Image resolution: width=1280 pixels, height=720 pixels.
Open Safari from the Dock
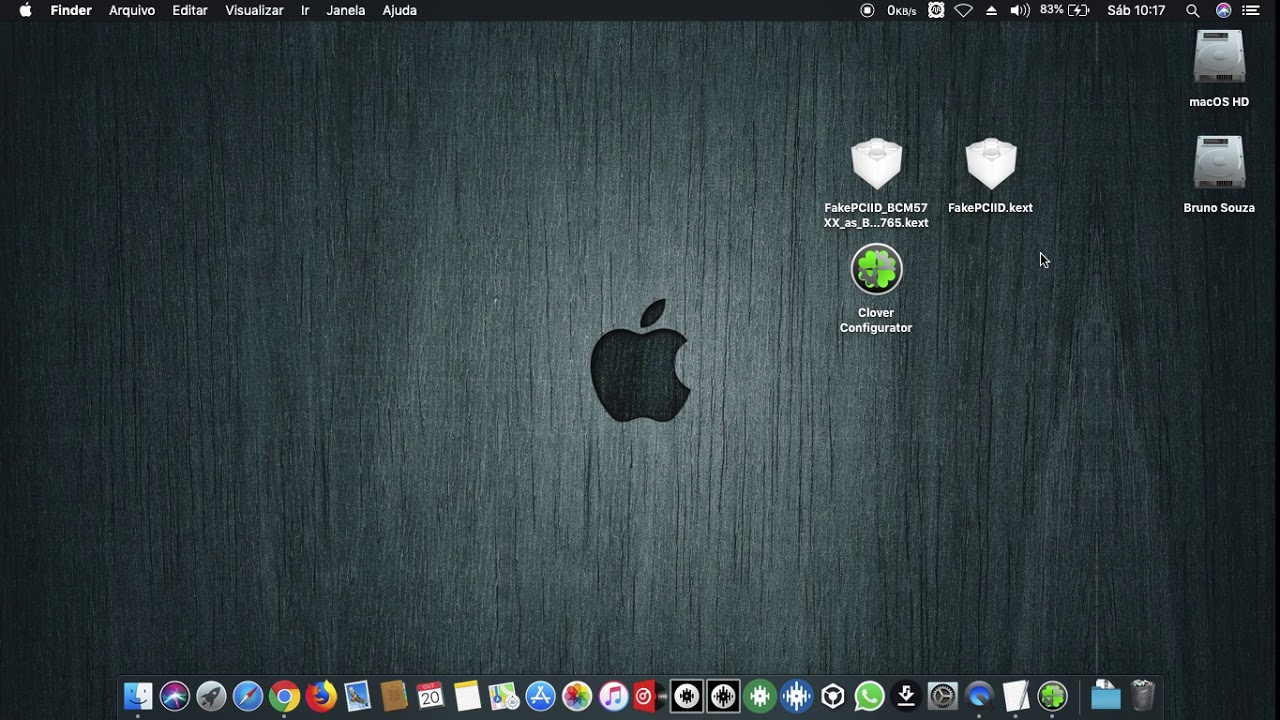click(x=248, y=696)
